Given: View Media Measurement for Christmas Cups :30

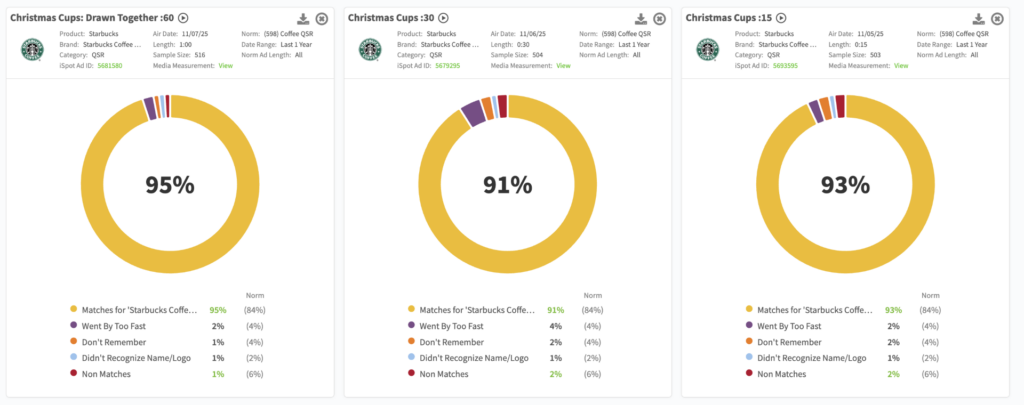Looking at the screenshot, I should tap(564, 66).
